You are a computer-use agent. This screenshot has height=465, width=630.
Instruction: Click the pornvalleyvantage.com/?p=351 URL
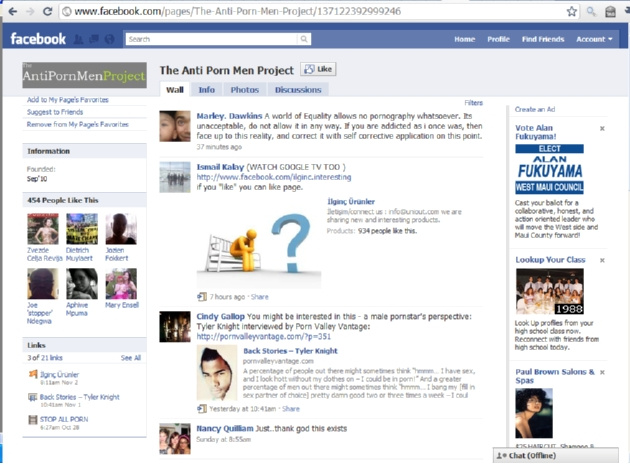pyautogui.click(x=264, y=337)
